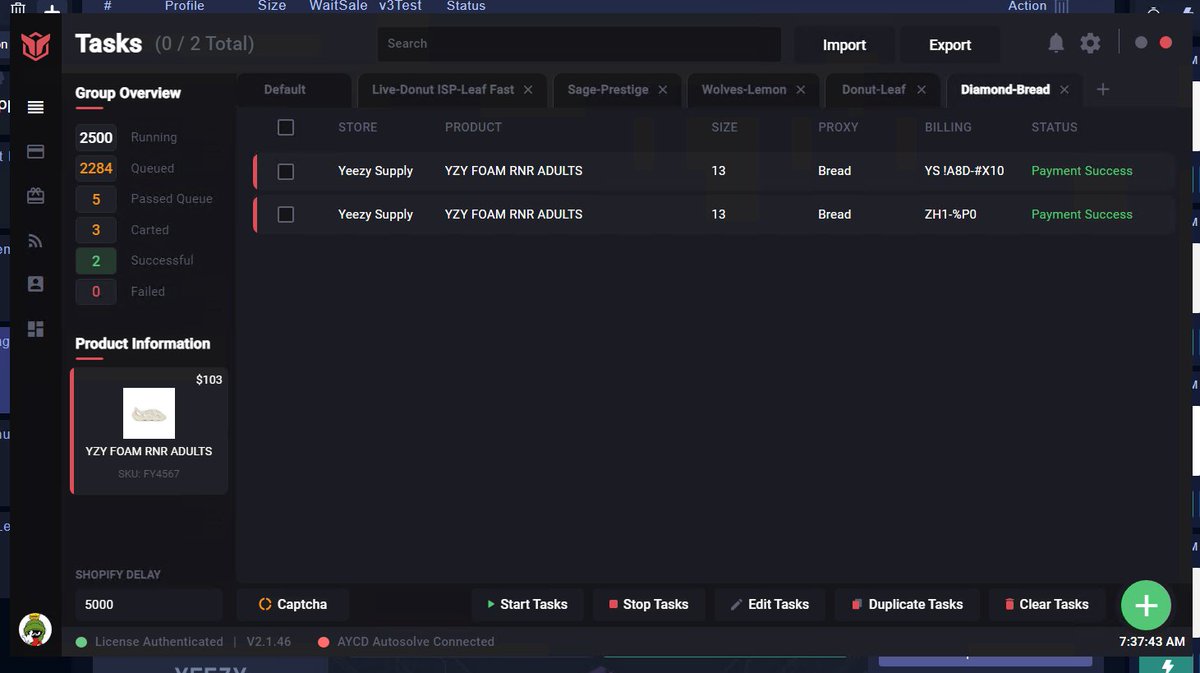Close the Wolves-Lemon tab
Screen dimensions: 1200x673
coord(800,90)
